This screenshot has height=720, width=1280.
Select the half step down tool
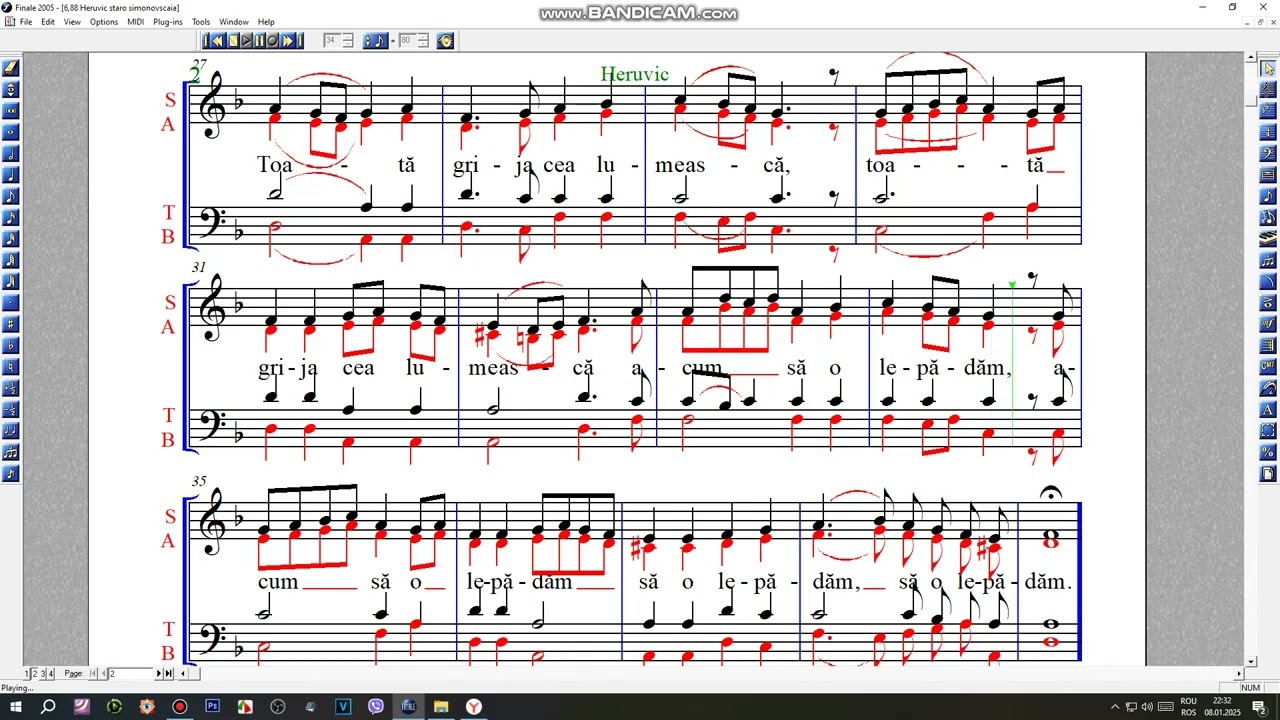pos(11,410)
